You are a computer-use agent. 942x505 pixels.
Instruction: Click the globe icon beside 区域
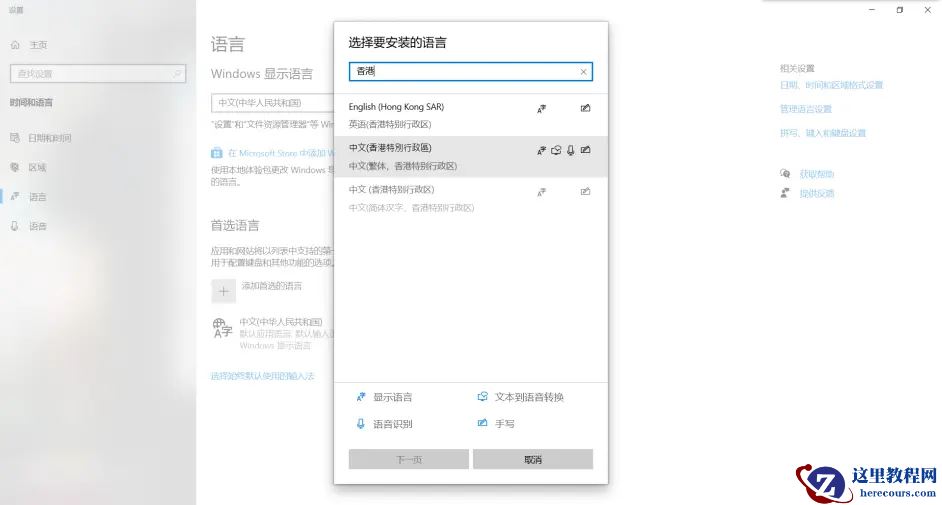[x=15, y=167]
